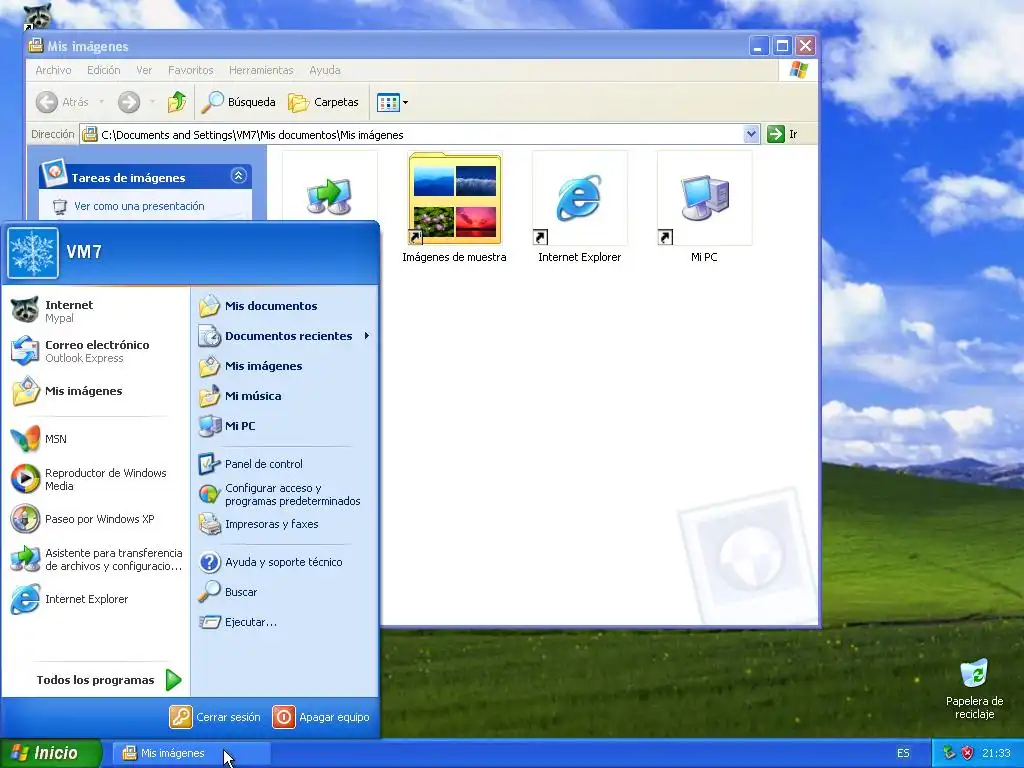Click the Atrás back button
This screenshot has height=768, width=1024.
click(x=63, y=102)
